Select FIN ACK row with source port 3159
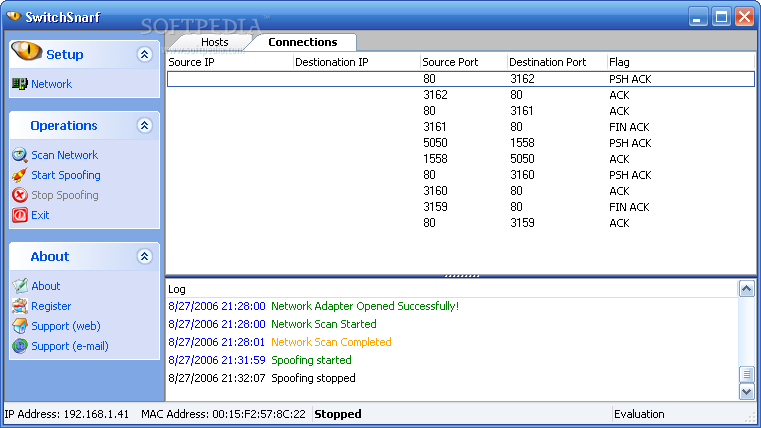The width and height of the screenshot is (761, 428). coord(461,207)
